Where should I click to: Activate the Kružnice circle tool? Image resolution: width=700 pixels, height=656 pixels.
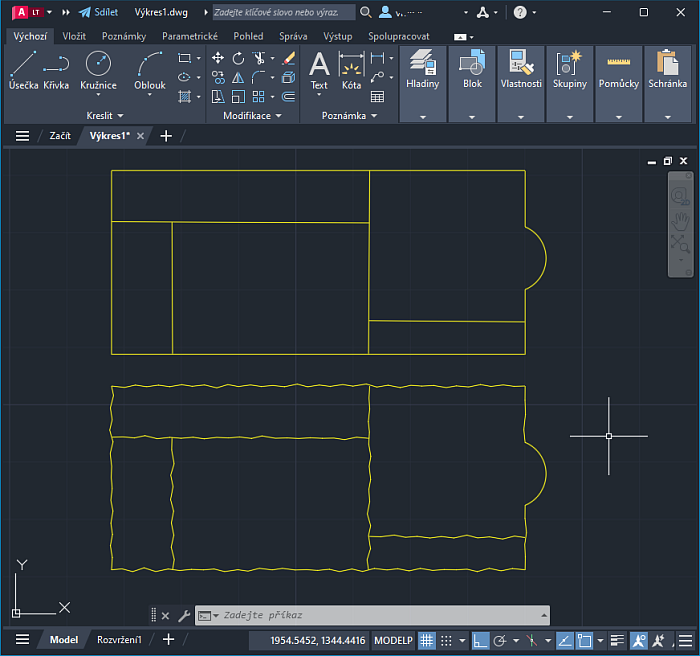point(98,70)
